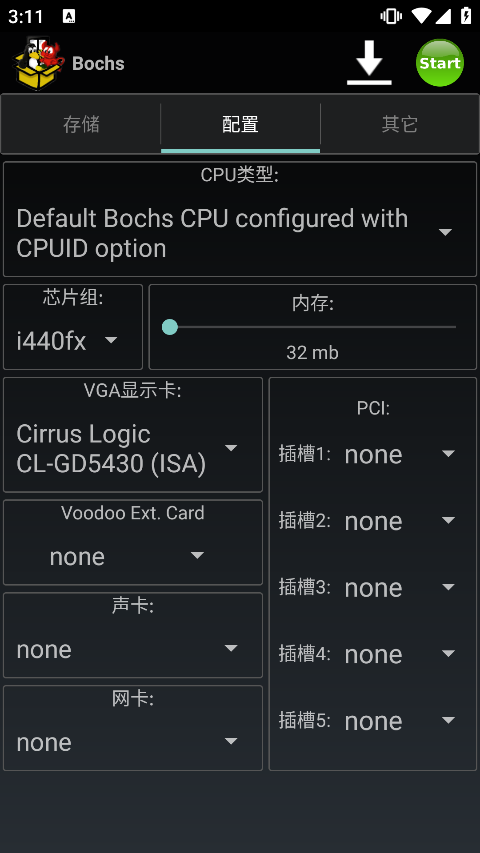Expand the PCI 插槽3 dropdown
The width and height of the screenshot is (480, 853).
[402, 588]
